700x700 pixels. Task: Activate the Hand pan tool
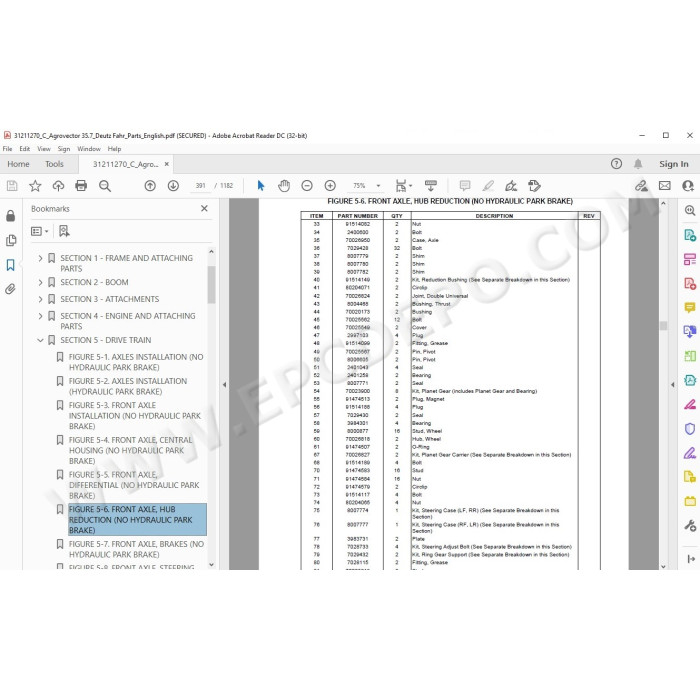click(x=284, y=186)
